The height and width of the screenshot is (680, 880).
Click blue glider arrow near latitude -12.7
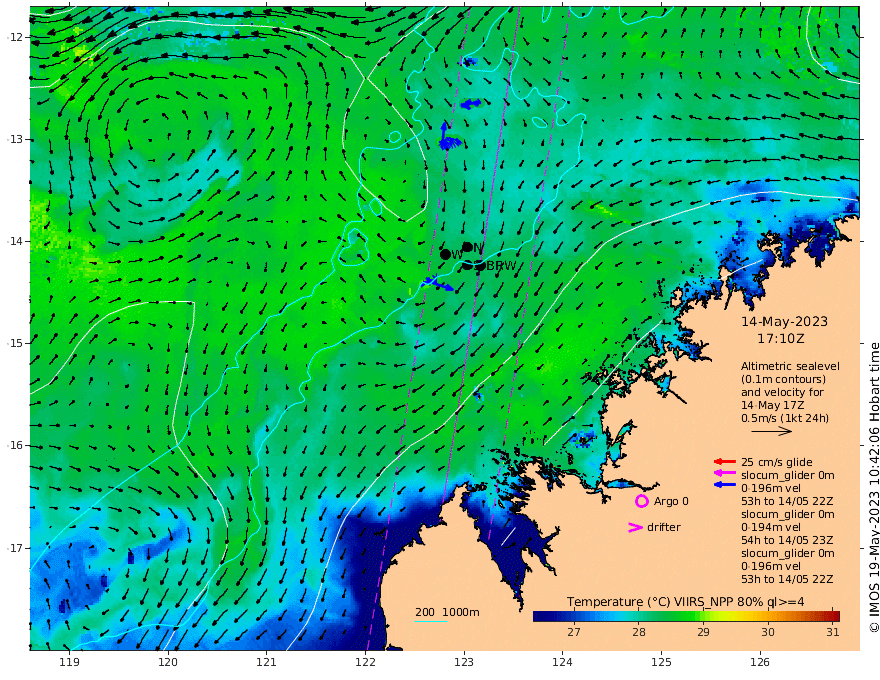click(x=470, y=104)
